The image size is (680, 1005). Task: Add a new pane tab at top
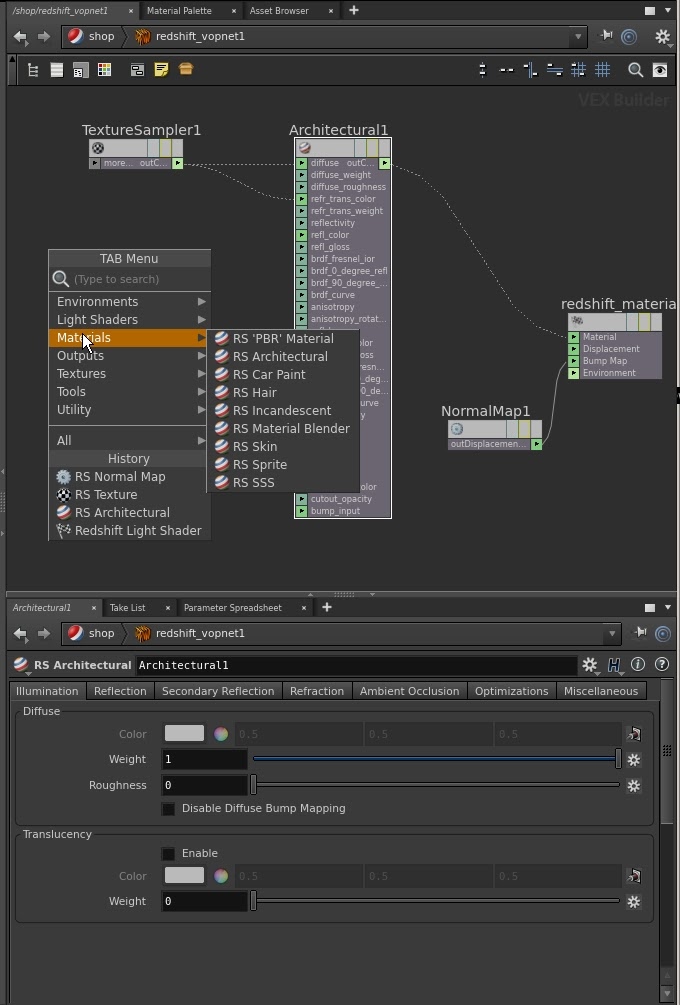pyautogui.click(x=354, y=10)
